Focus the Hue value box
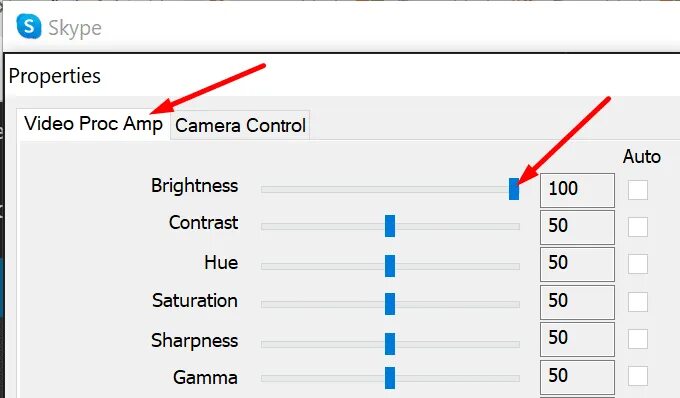680x398 pixels. (577, 264)
